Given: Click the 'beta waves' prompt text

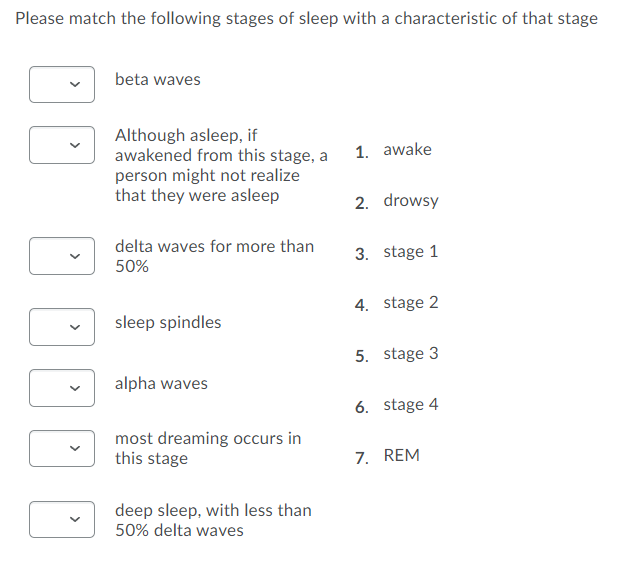Looking at the screenshot, I should tap(157, 80).
